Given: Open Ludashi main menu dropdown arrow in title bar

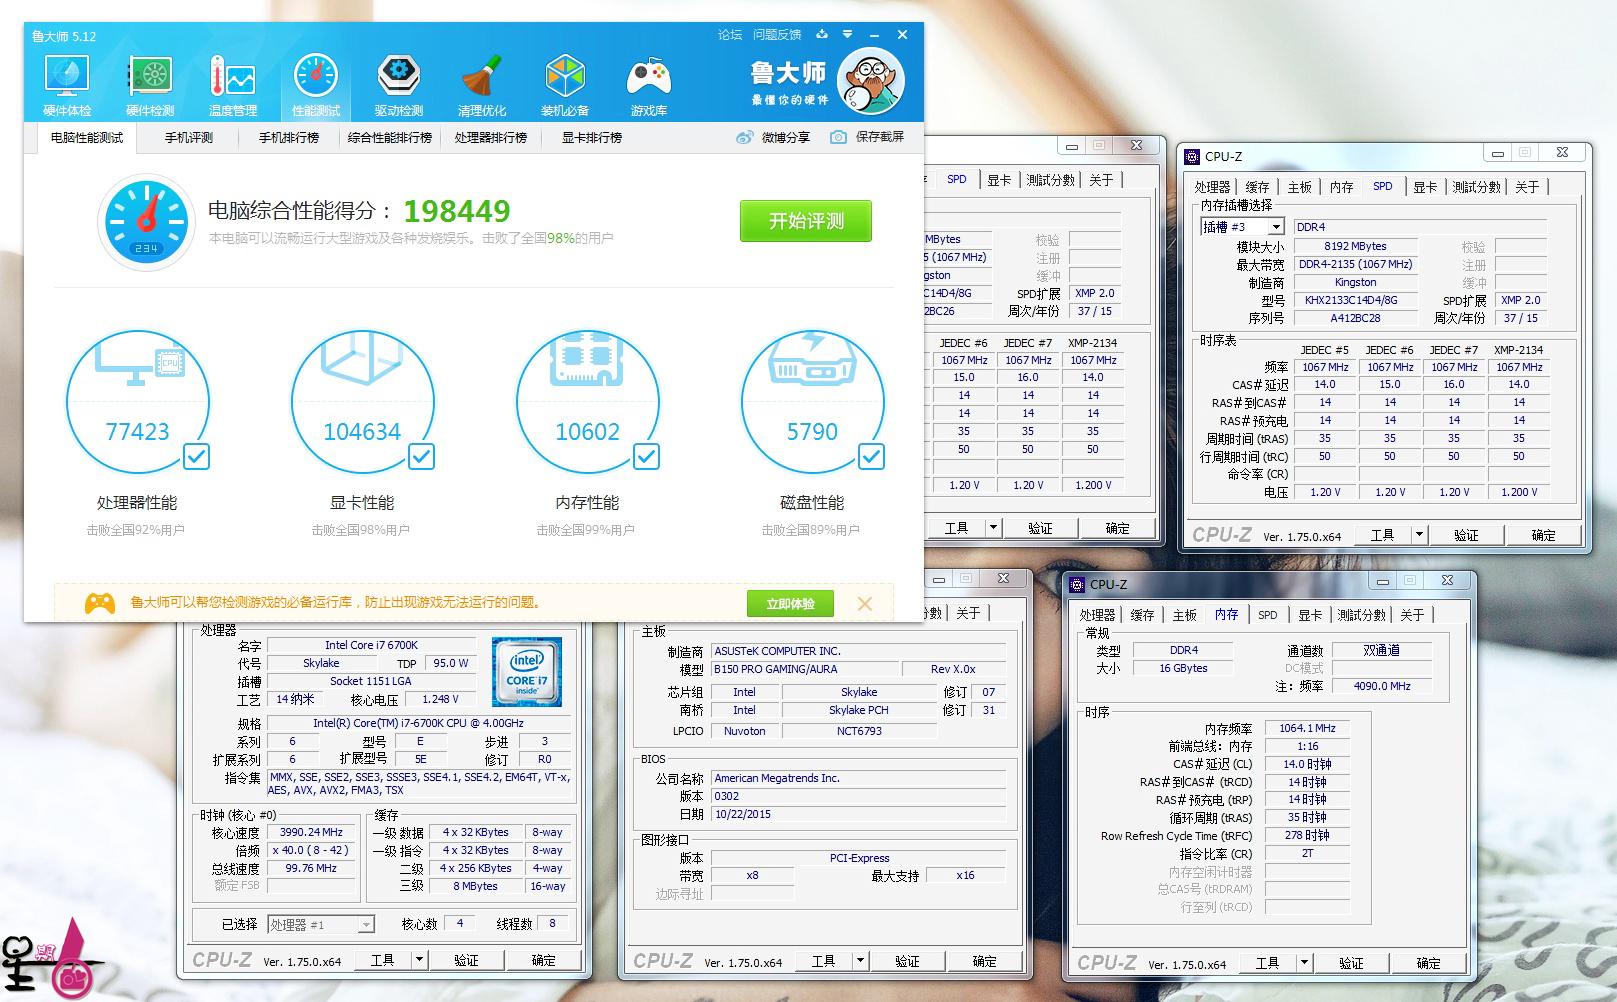Looking at the screenshot, I should click(848, 34).
